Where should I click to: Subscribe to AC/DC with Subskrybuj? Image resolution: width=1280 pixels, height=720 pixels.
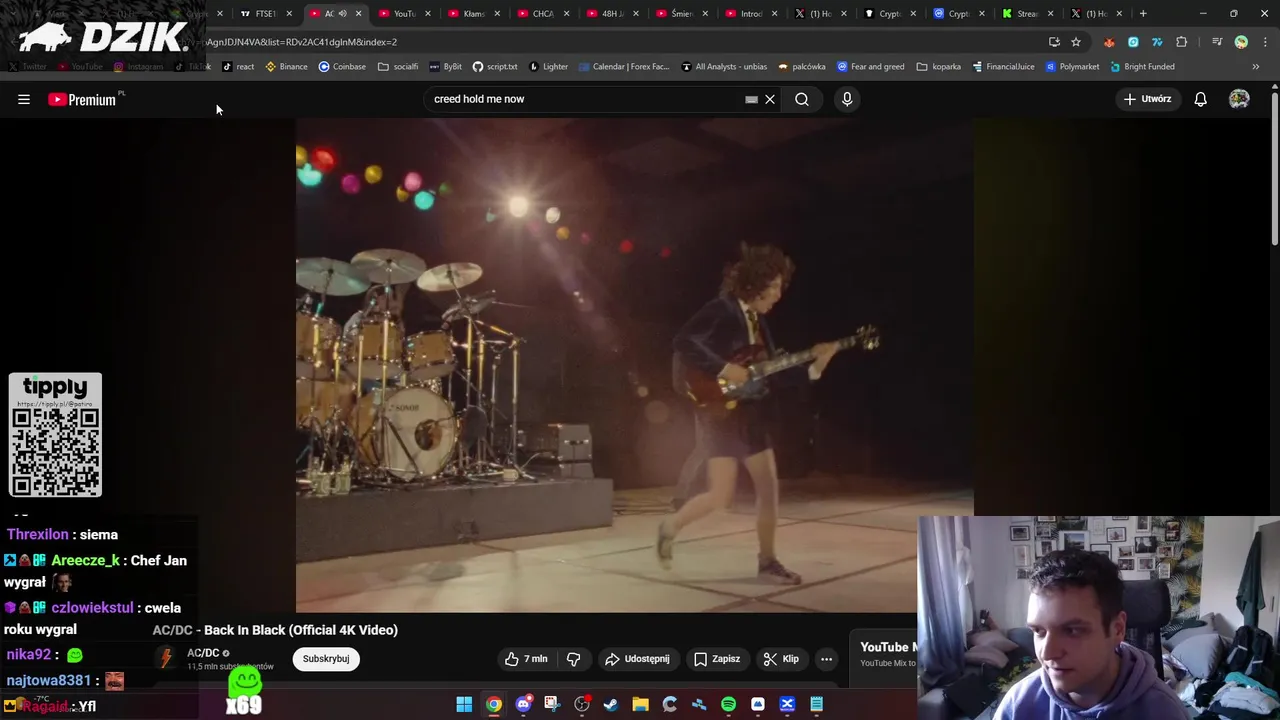[x=326, y=659]
